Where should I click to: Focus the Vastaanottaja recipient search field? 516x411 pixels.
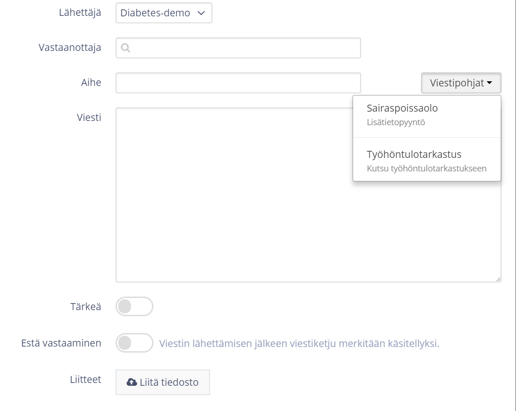(238, 48)
